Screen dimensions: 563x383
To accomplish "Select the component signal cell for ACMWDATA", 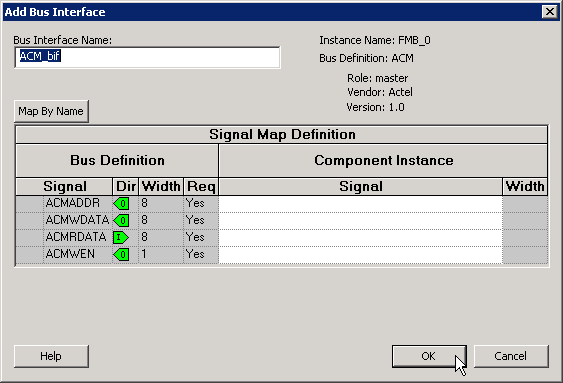I will (360, 220).
